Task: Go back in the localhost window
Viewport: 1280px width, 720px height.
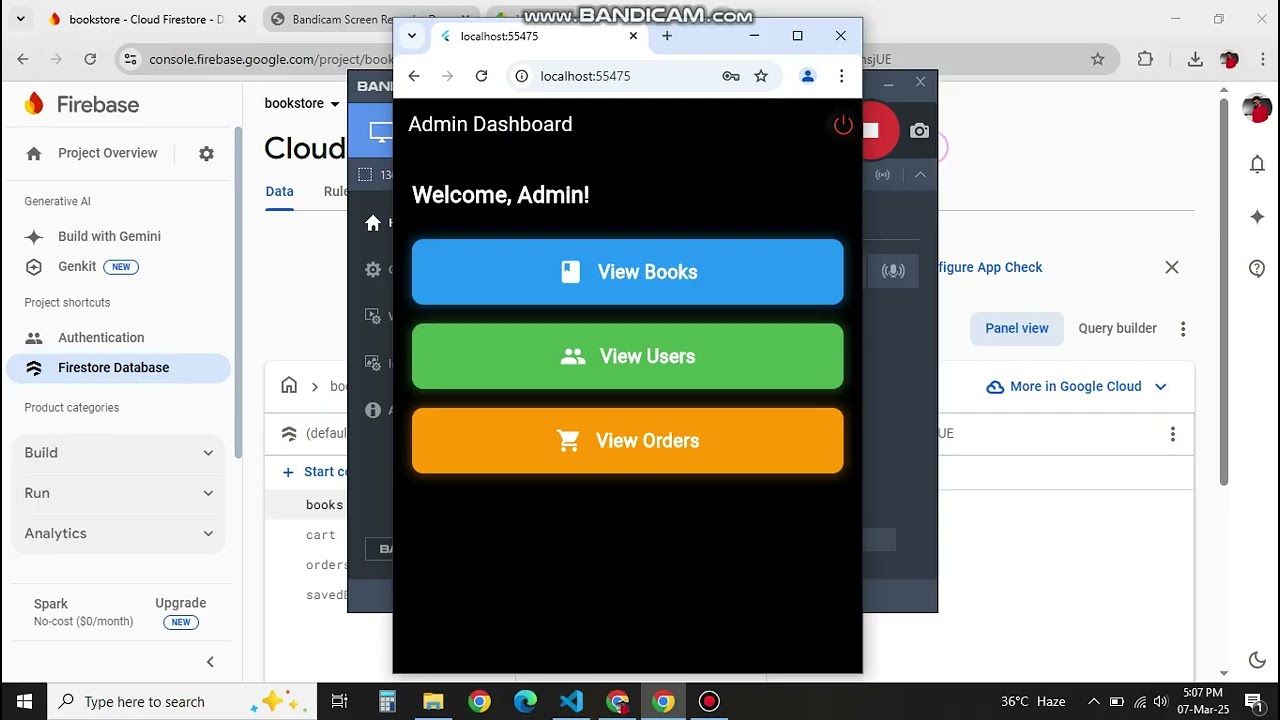Action: pos(414,76)
